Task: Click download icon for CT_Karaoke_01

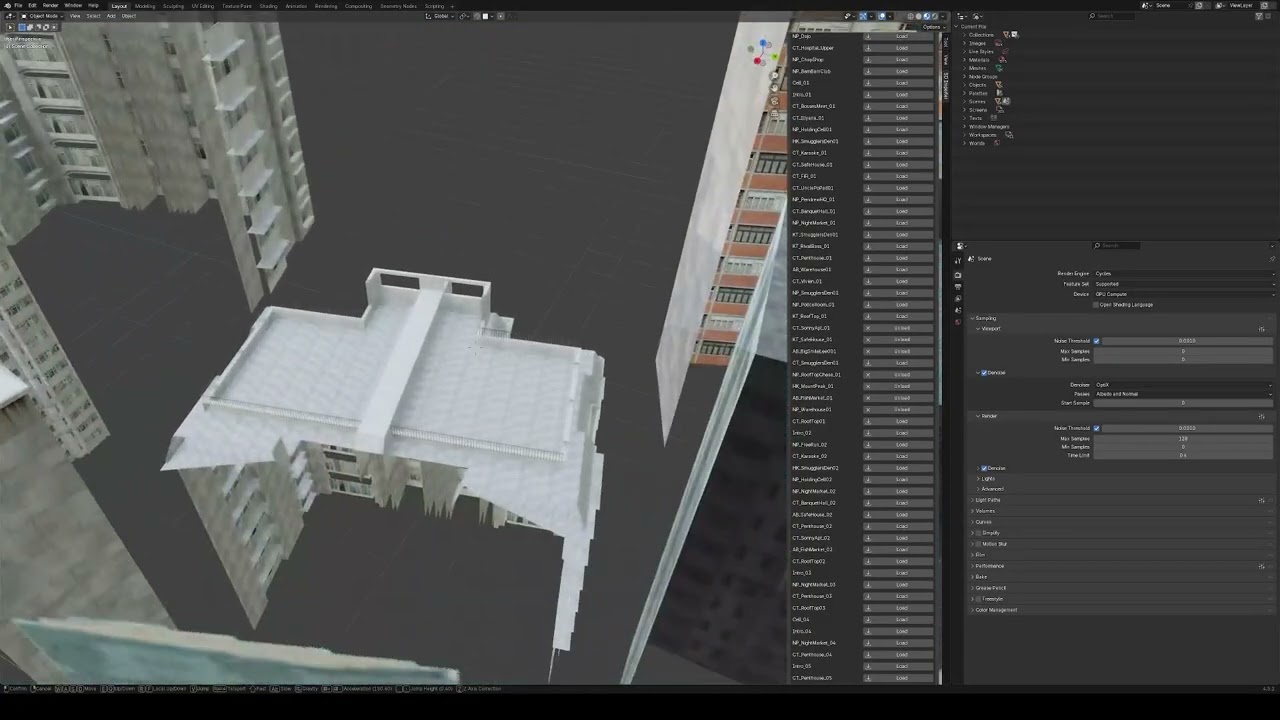Action: 868,153
